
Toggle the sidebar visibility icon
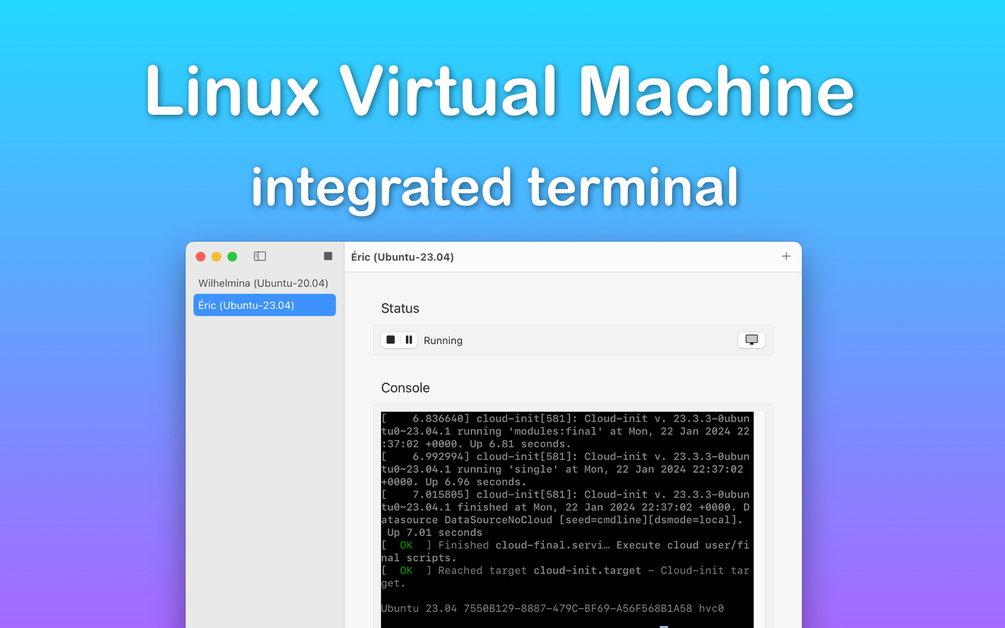[x=260, y=256]
